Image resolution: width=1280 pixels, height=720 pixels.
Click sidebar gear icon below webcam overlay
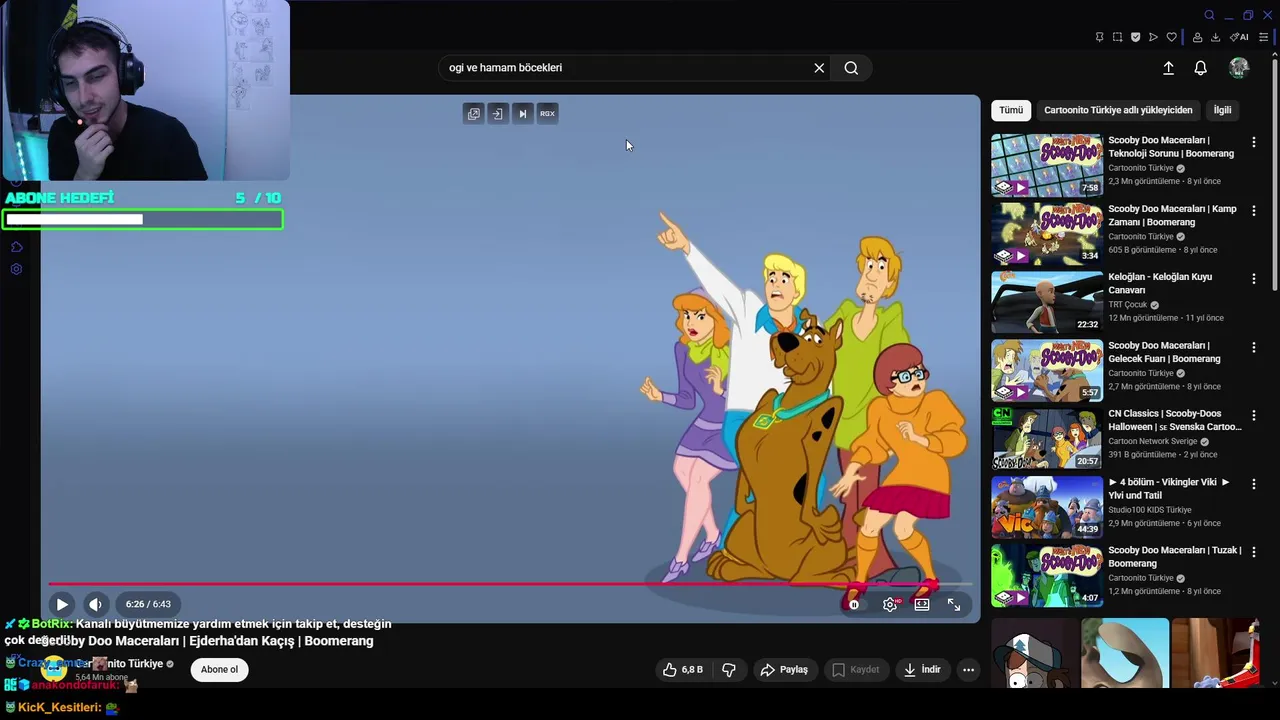pos(16,269)
